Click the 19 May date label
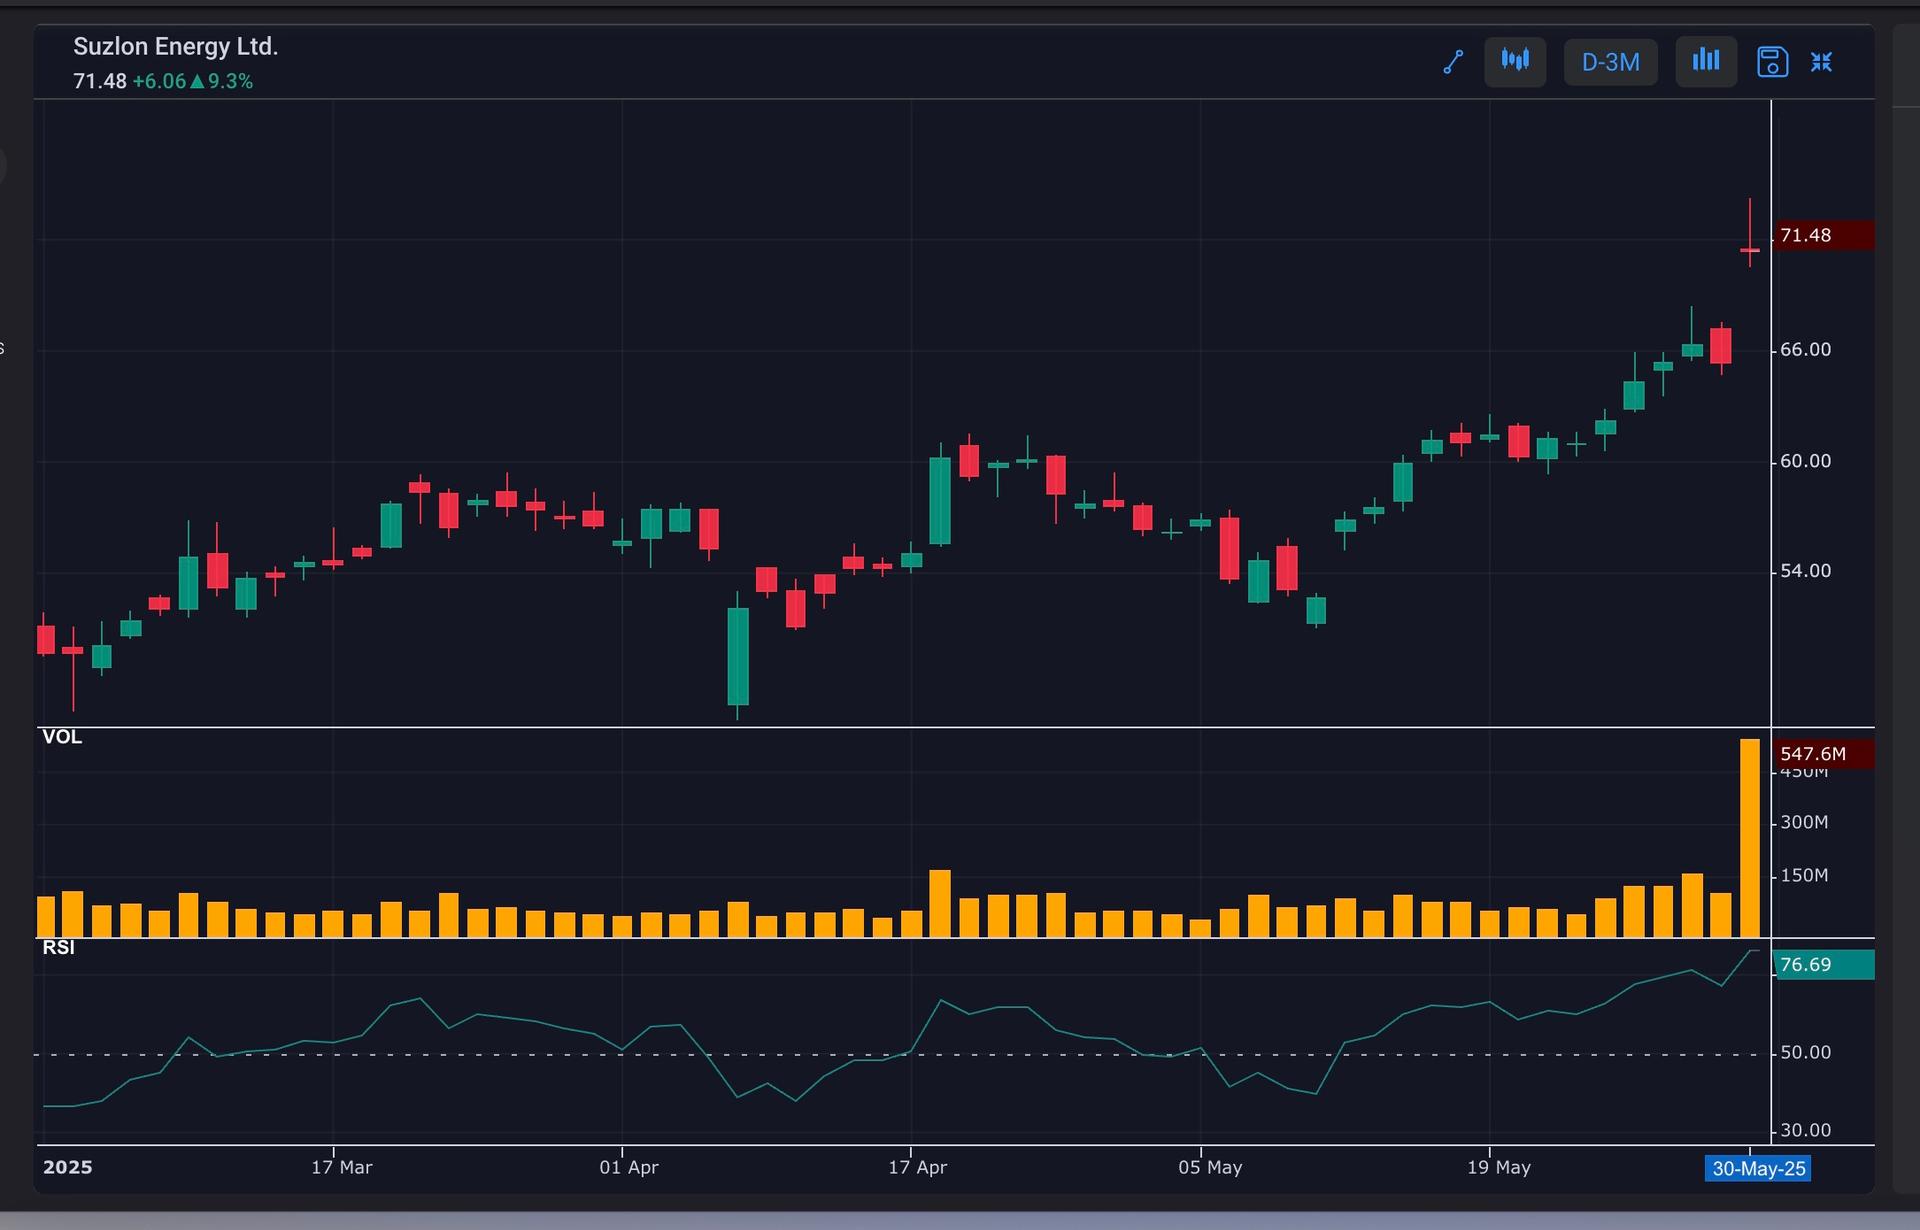Screen dimensions: 1920x1230 [1499, 1167]
